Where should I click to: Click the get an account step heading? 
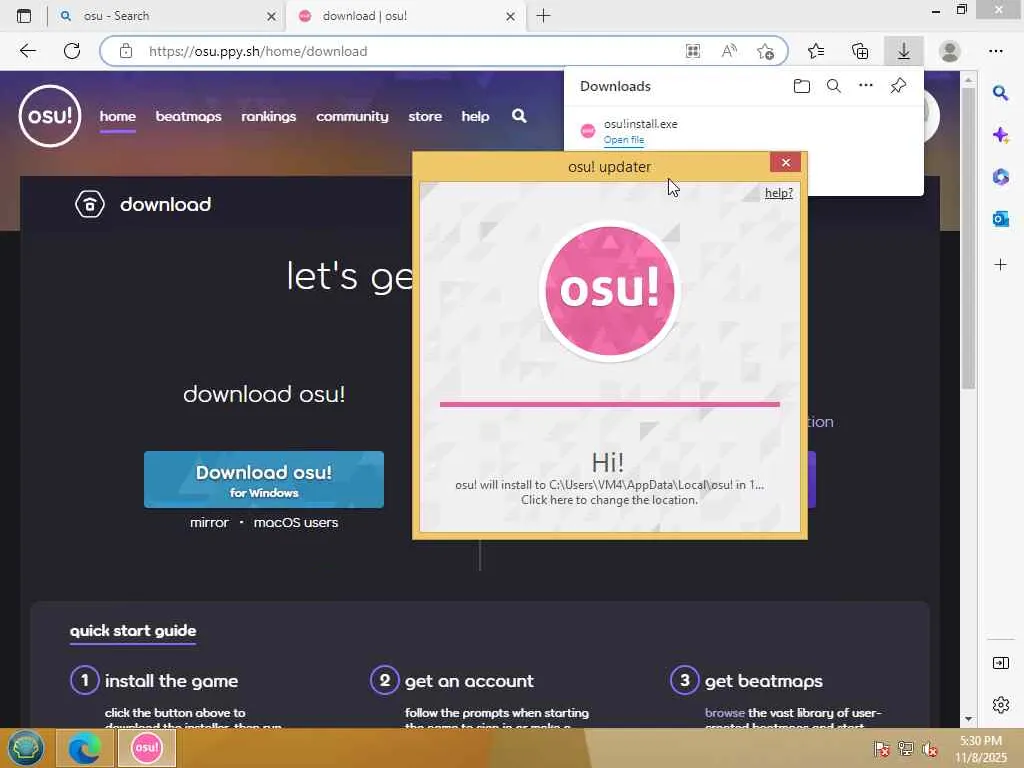pos(469,680)
